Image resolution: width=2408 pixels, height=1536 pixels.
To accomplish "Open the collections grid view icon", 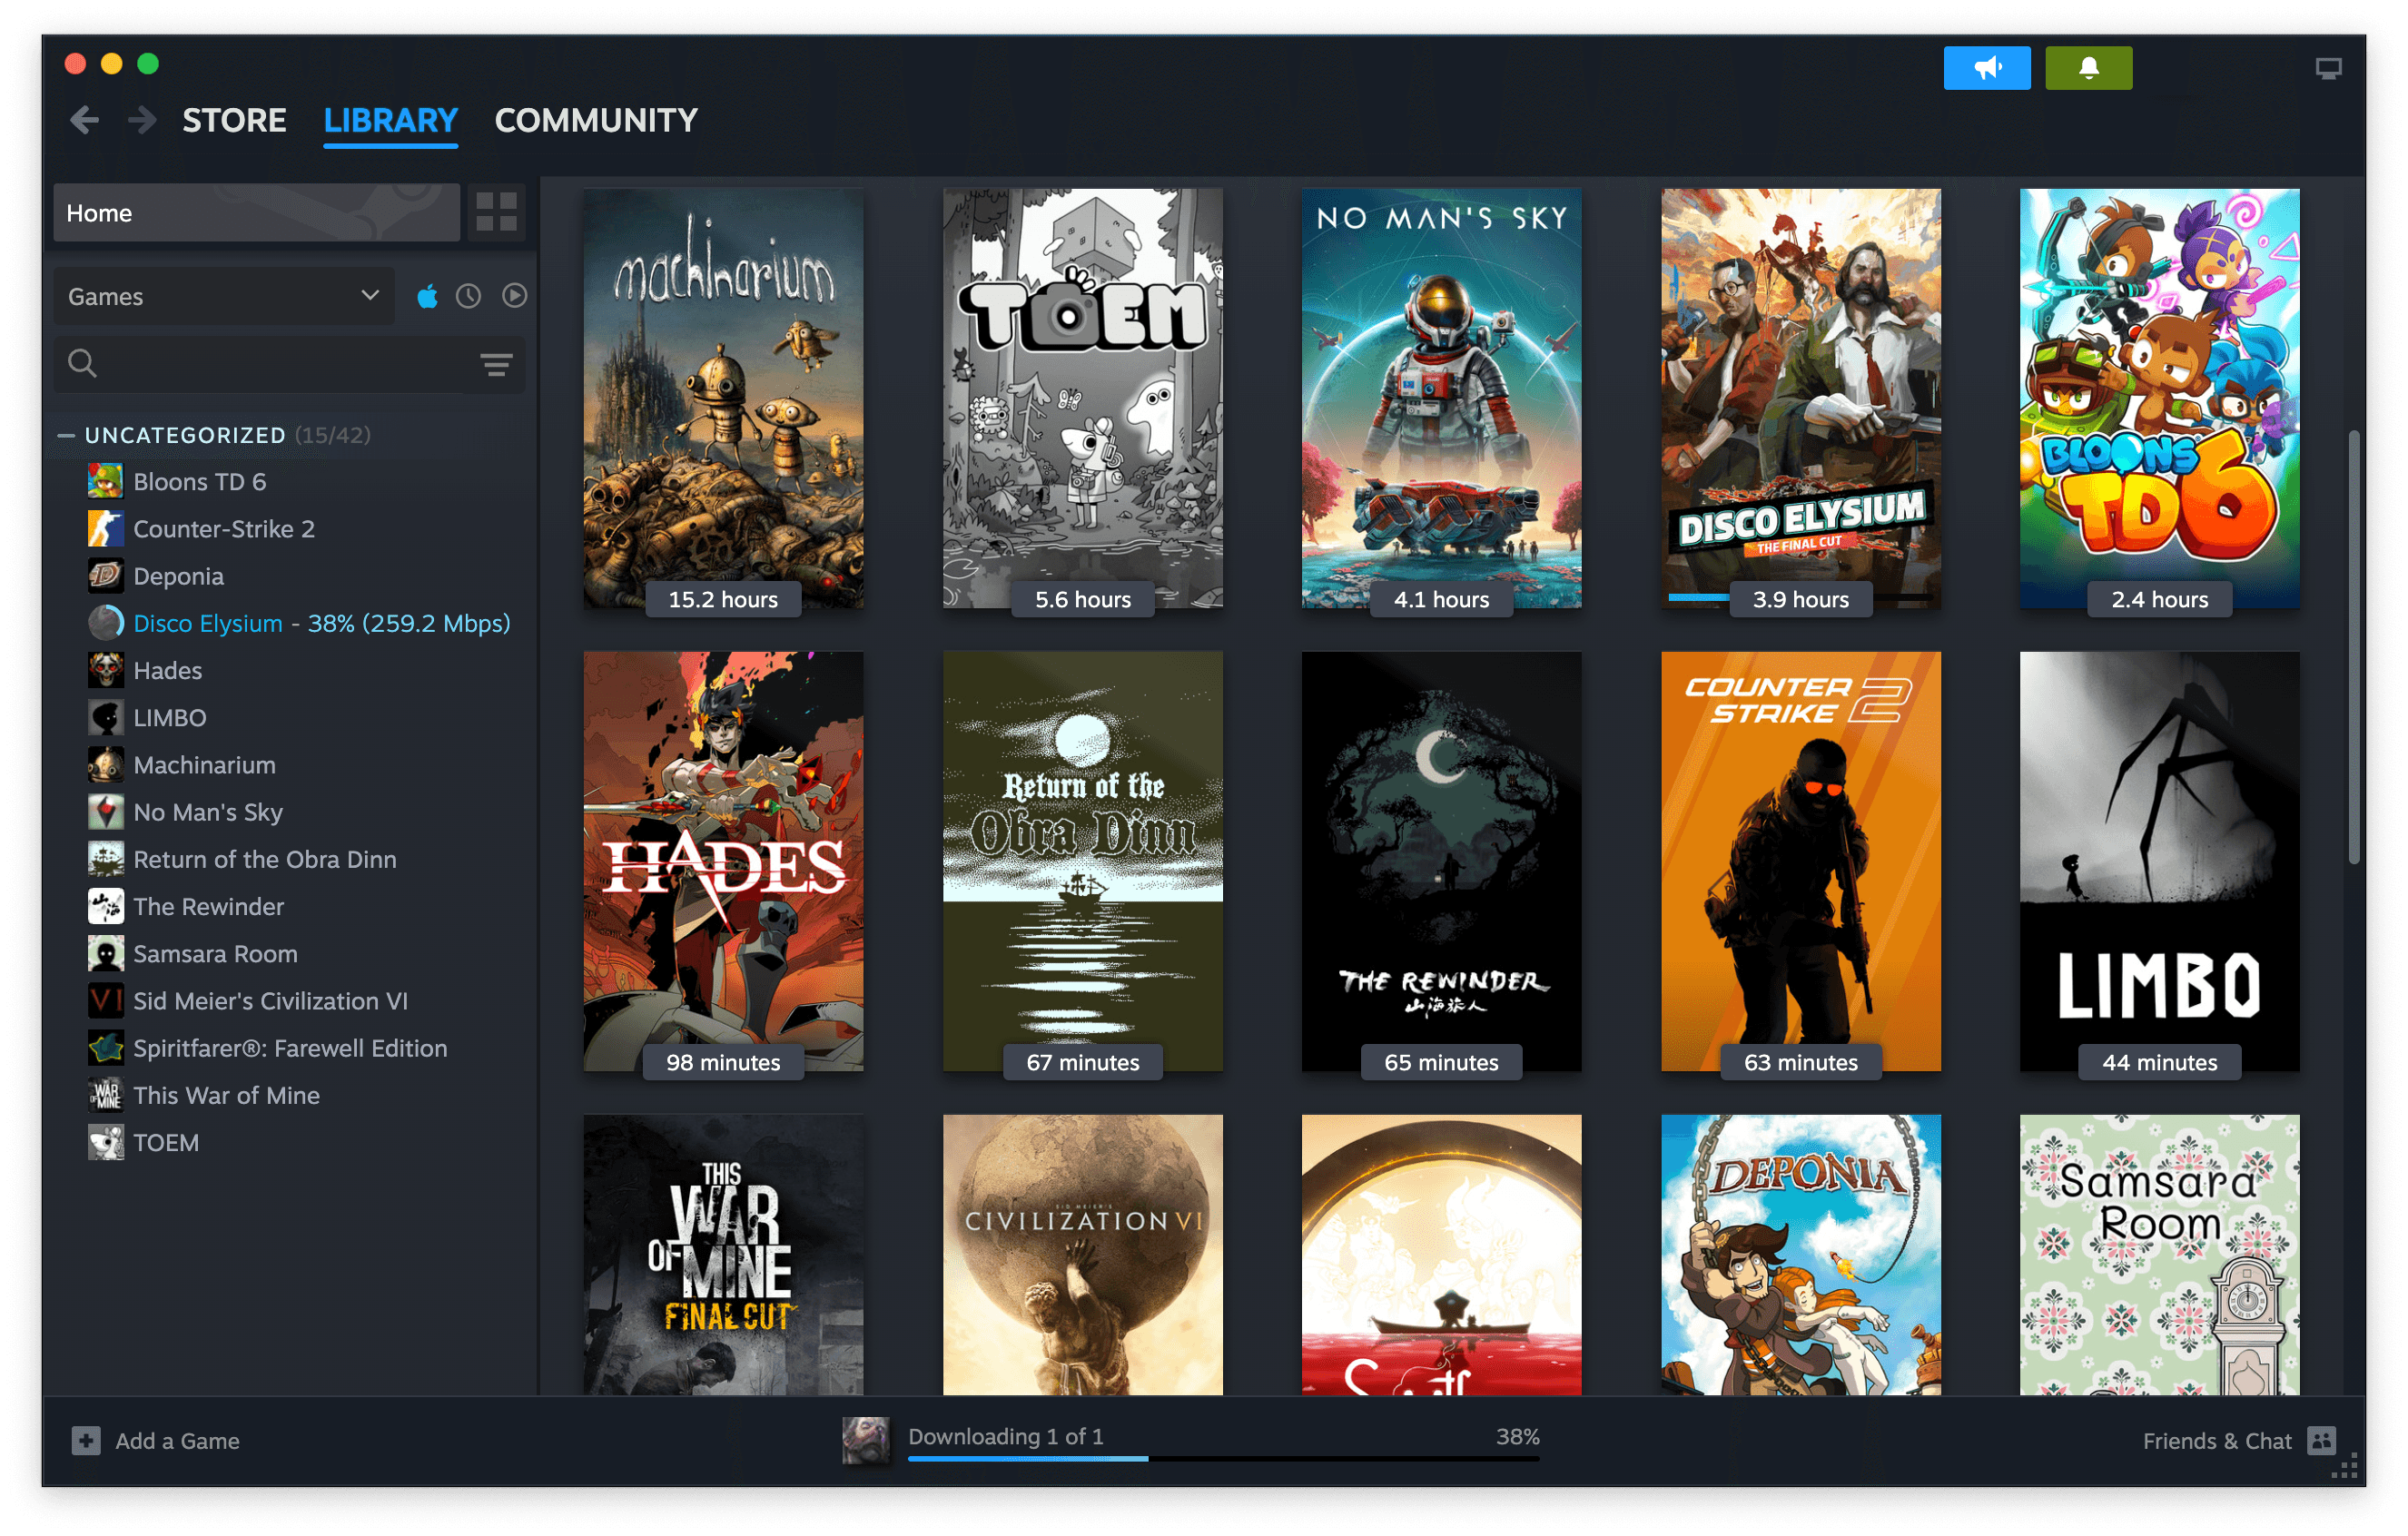I will (x=496, y=212).
